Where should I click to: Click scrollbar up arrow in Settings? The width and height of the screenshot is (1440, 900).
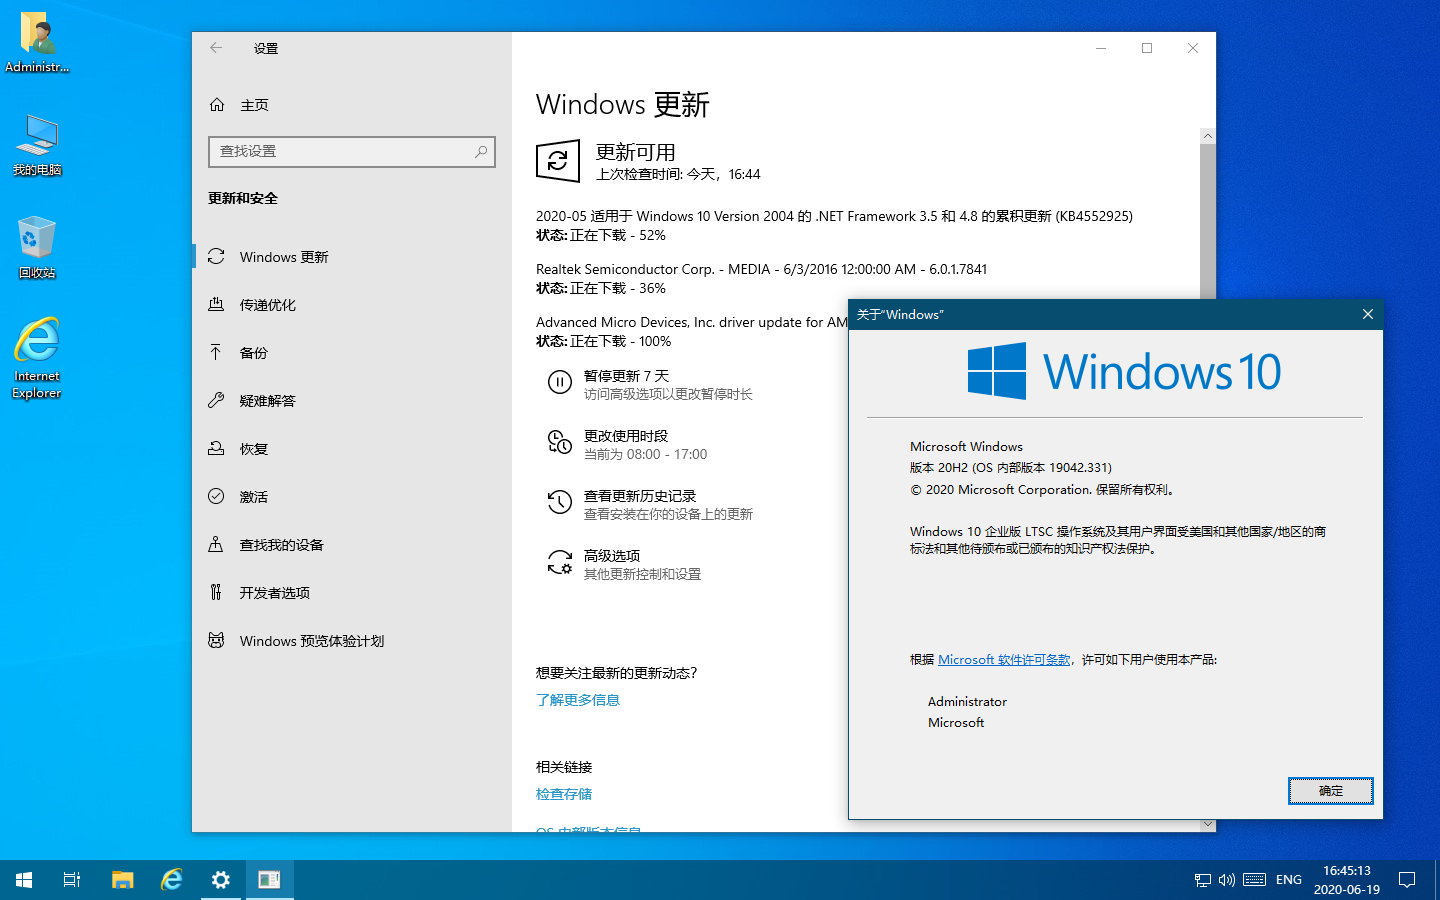click(x=1208, y=136)
